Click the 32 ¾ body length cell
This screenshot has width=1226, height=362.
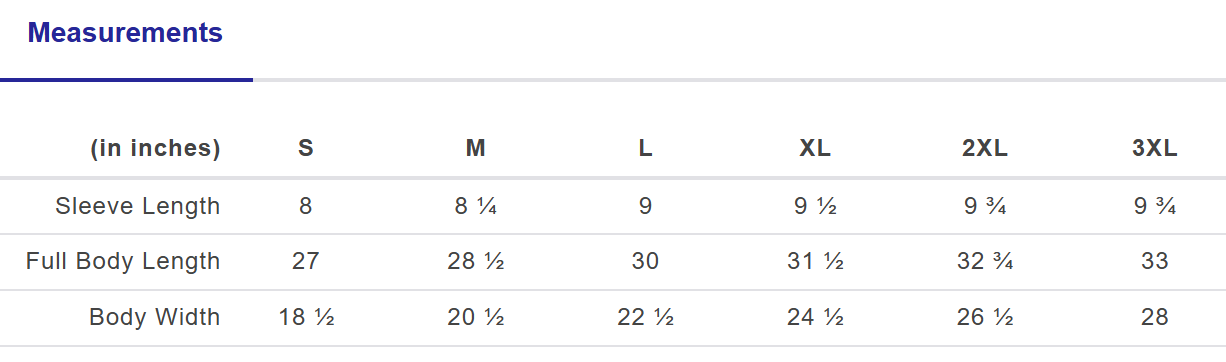pos(985,262)
